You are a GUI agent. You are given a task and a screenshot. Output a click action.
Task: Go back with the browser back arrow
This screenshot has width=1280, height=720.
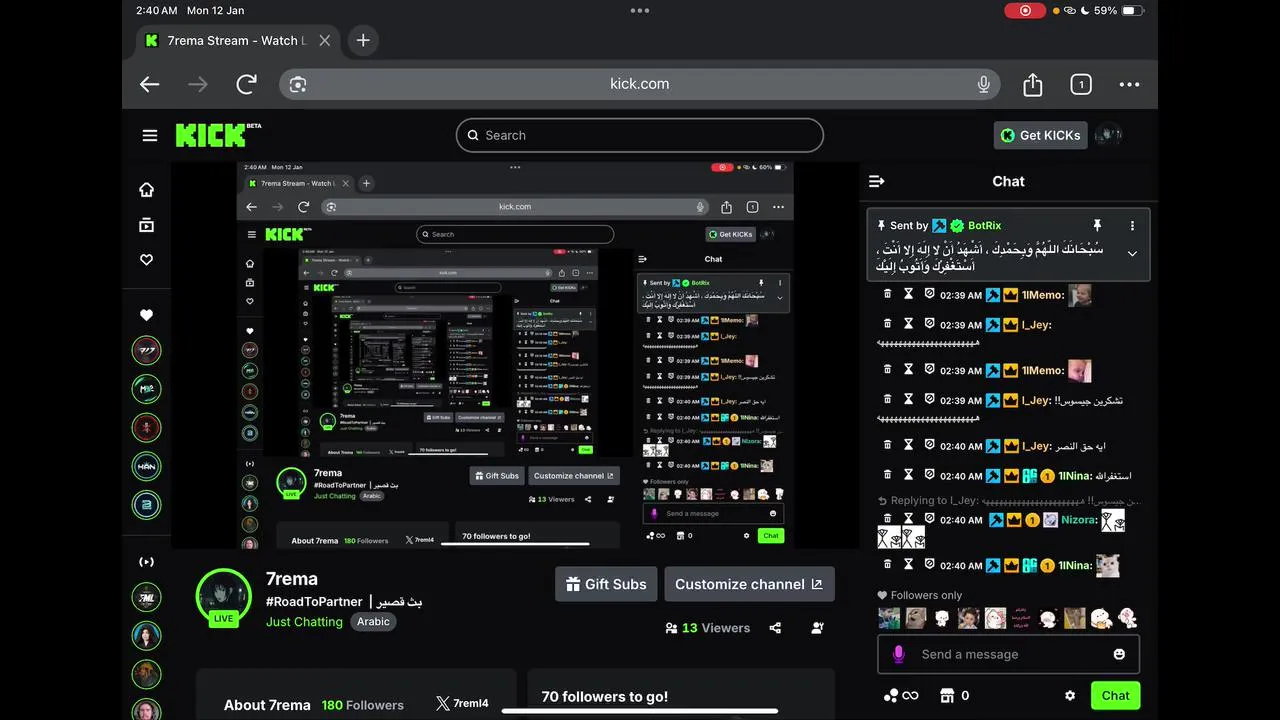pos(150,85)
